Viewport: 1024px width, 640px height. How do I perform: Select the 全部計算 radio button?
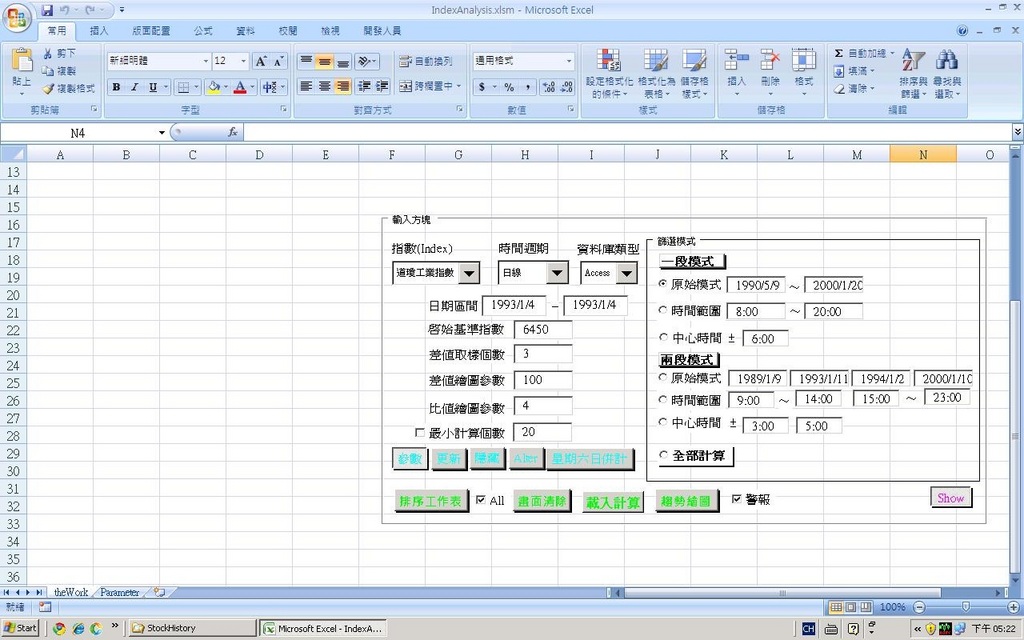pos(663,456)
